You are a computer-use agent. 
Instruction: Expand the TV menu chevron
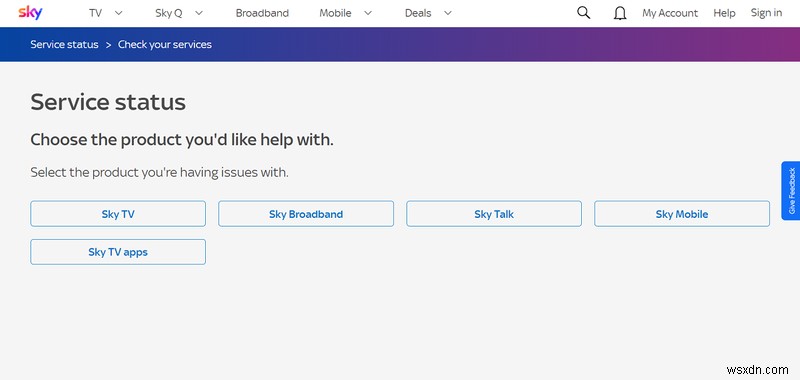click(118, 13)
